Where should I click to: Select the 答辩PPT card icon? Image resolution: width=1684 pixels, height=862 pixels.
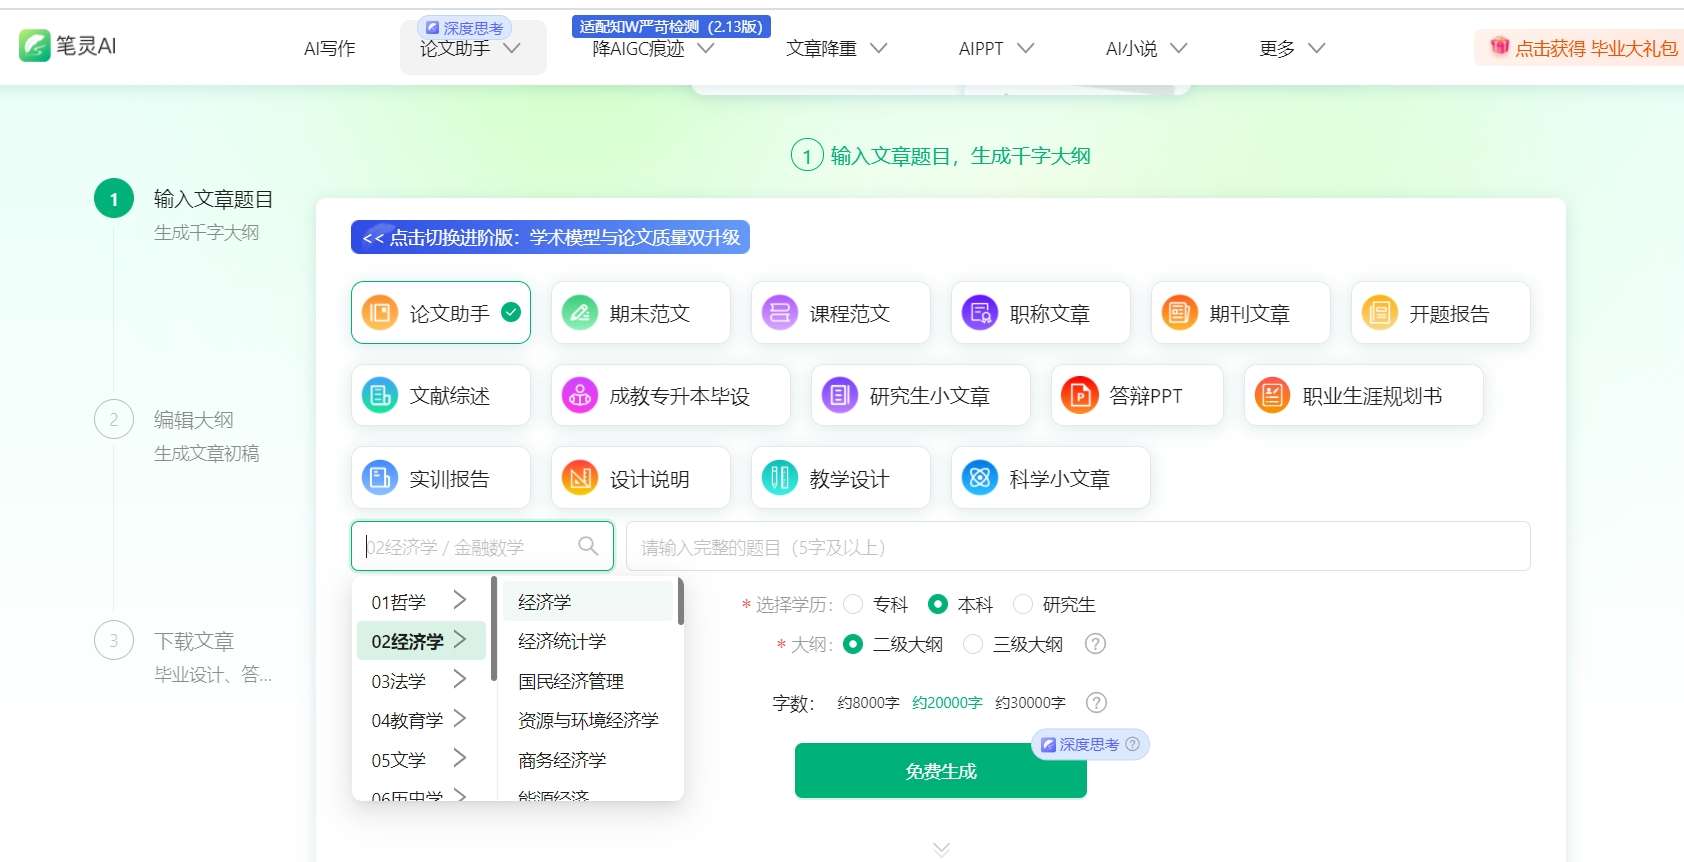coord(1080,396)
